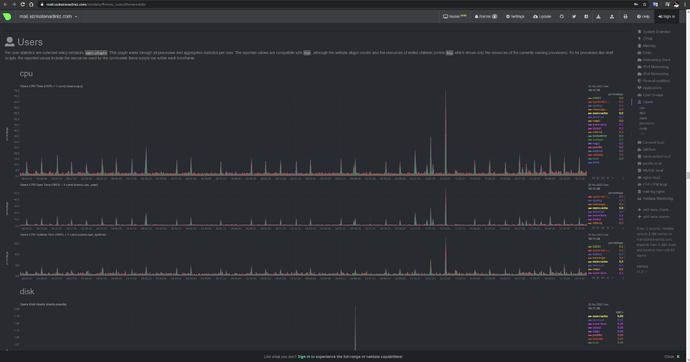Open Netdata Monitoring in sidebar
Screen dimensions: 690x362
[x=655, y=199]
